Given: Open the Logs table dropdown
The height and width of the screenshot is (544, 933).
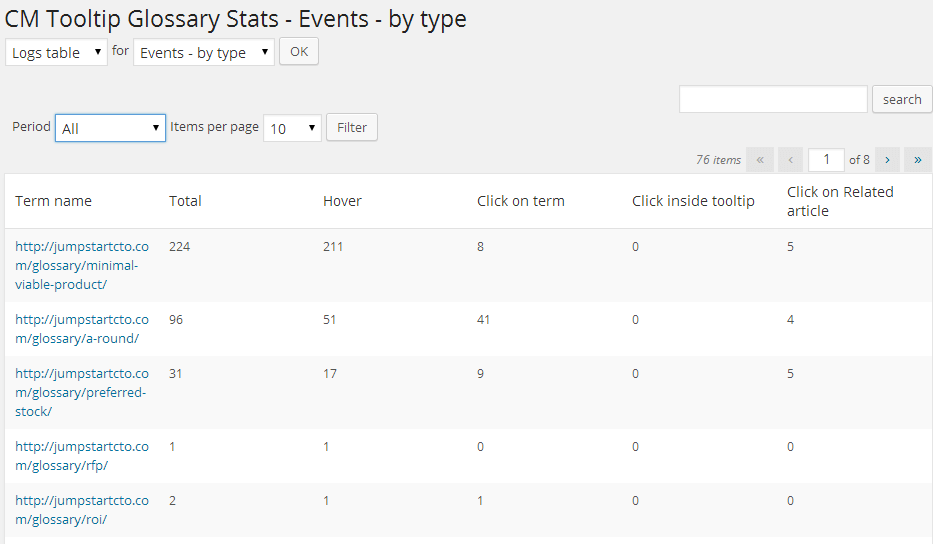Looking at the screenshot, I should (56, 52).
